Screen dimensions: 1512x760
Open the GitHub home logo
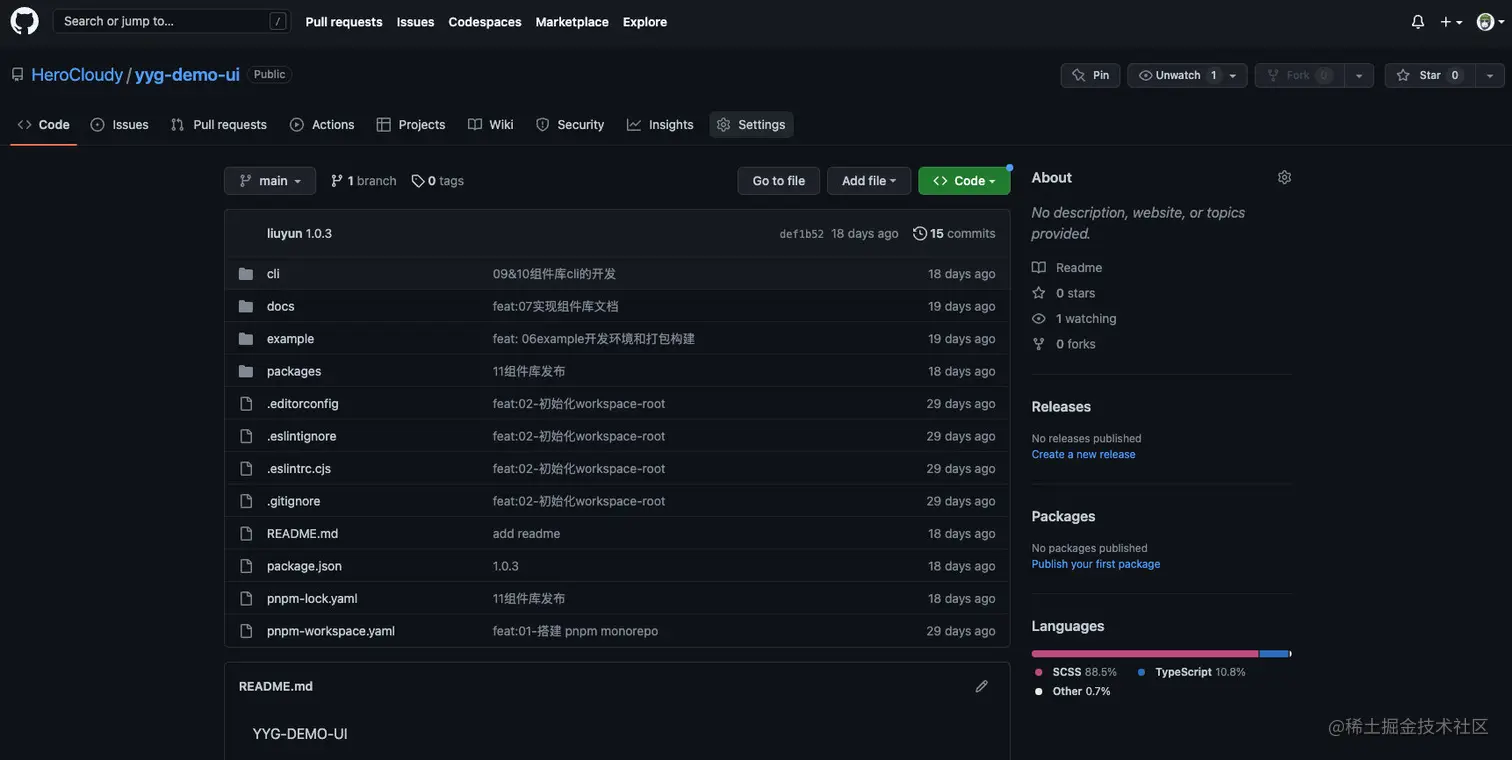[x=24, y=21]
